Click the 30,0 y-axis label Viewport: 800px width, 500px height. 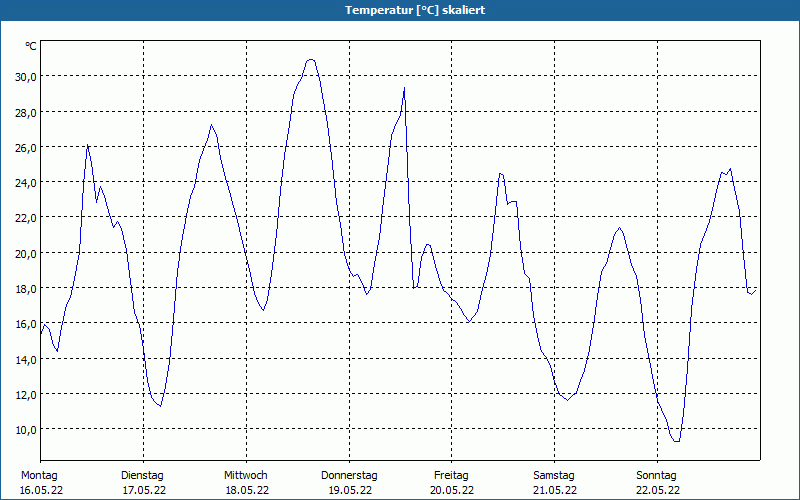point(25,77)
